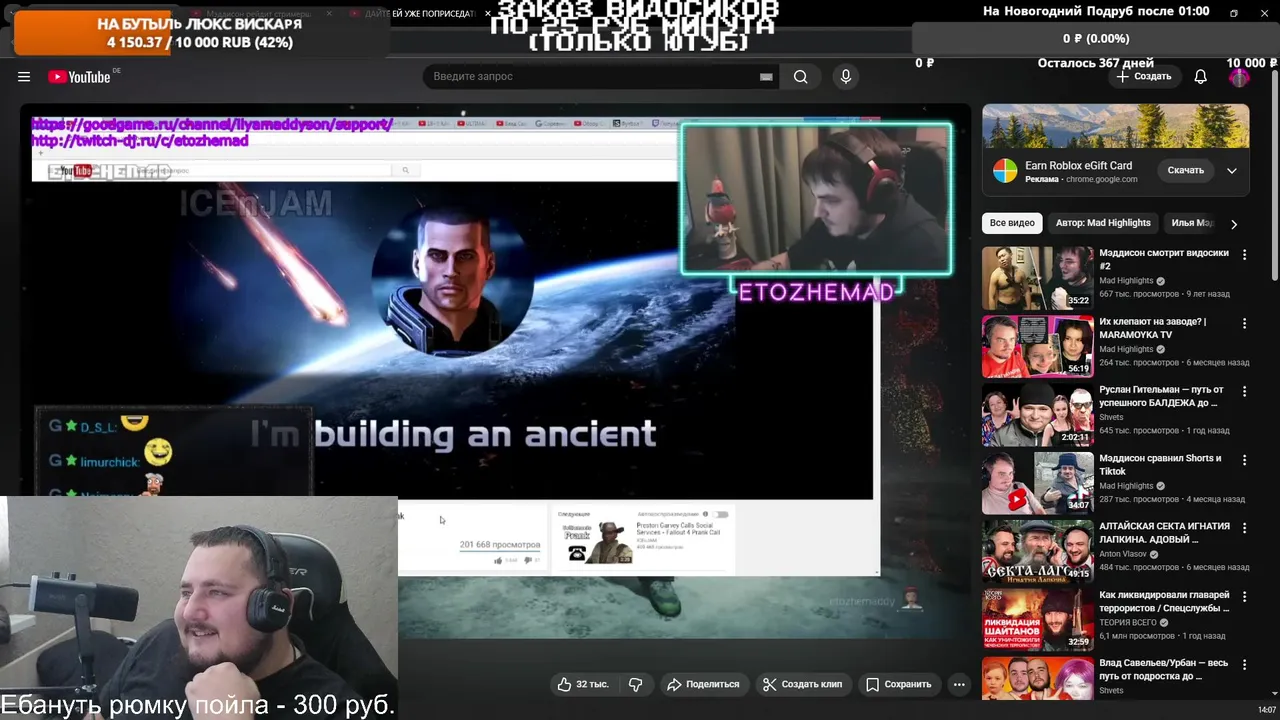Image resolution: width=1280 pixels, height=720 pixels.
Task: Click the goodgame.ru support link overlay text
Action: point(212,125)
